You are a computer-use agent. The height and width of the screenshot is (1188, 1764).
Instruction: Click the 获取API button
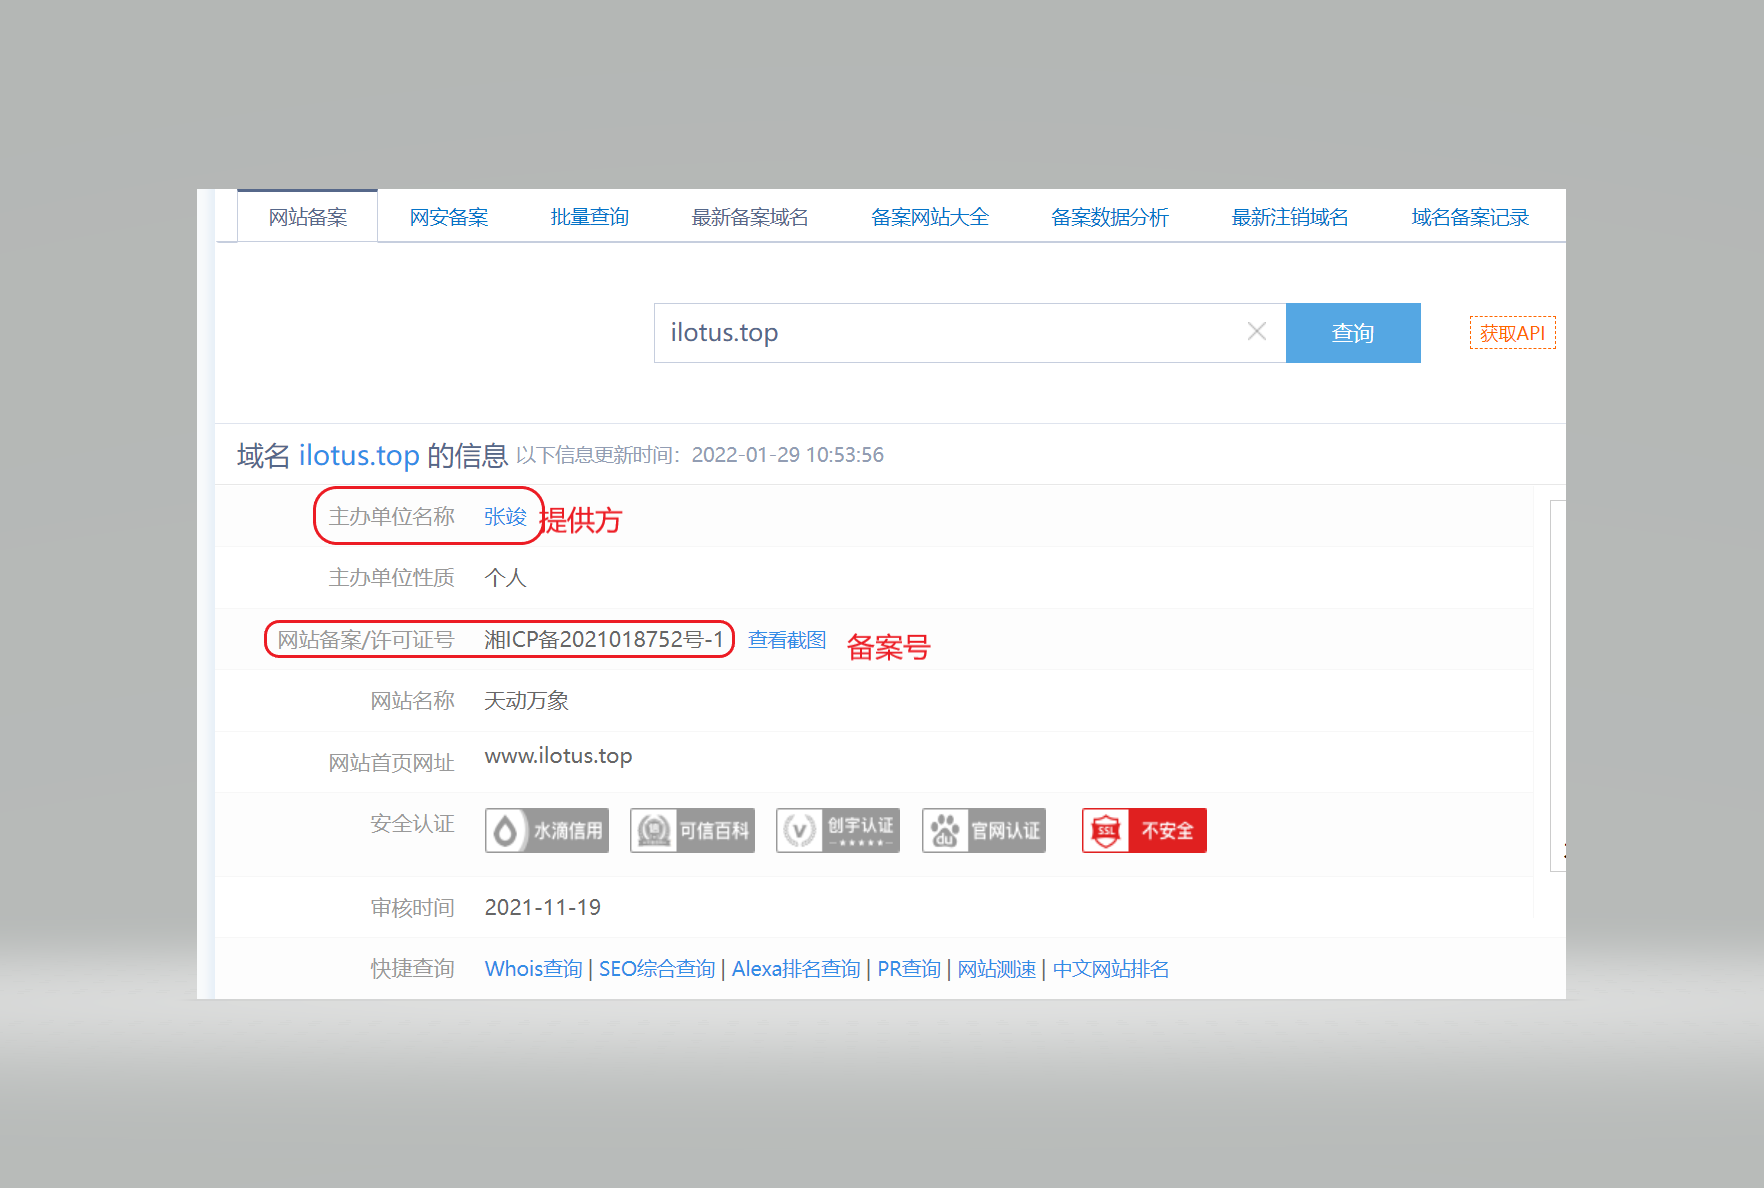pyautogui.click(x=1511, y=332)
